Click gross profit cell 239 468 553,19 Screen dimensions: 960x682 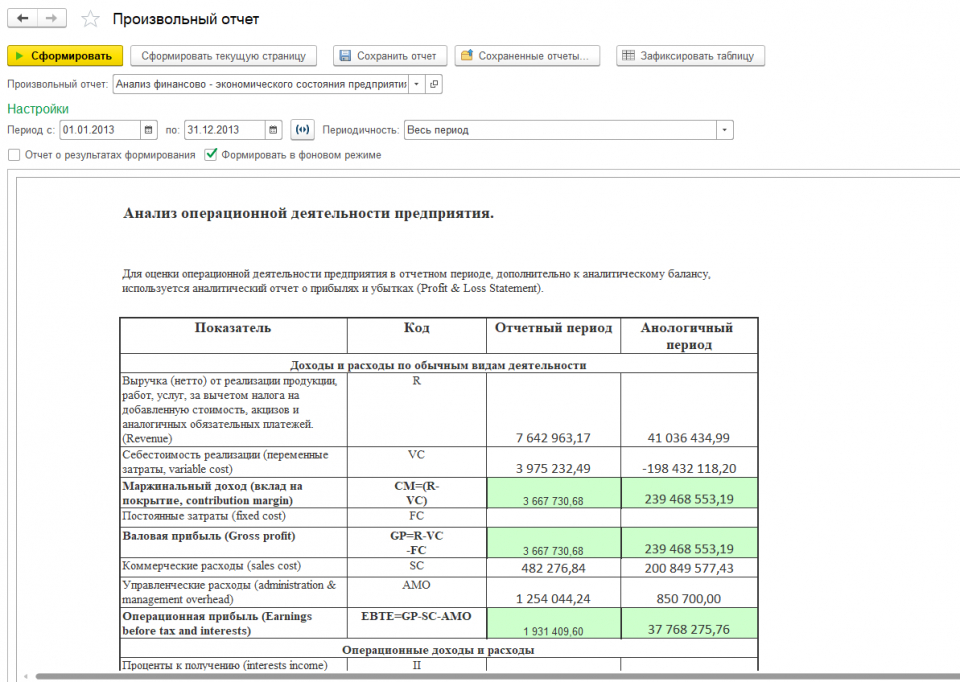pos(689,542)
